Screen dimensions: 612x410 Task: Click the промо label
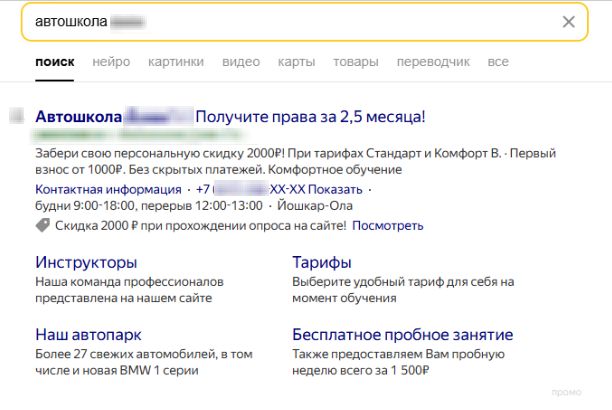[566, 392]
